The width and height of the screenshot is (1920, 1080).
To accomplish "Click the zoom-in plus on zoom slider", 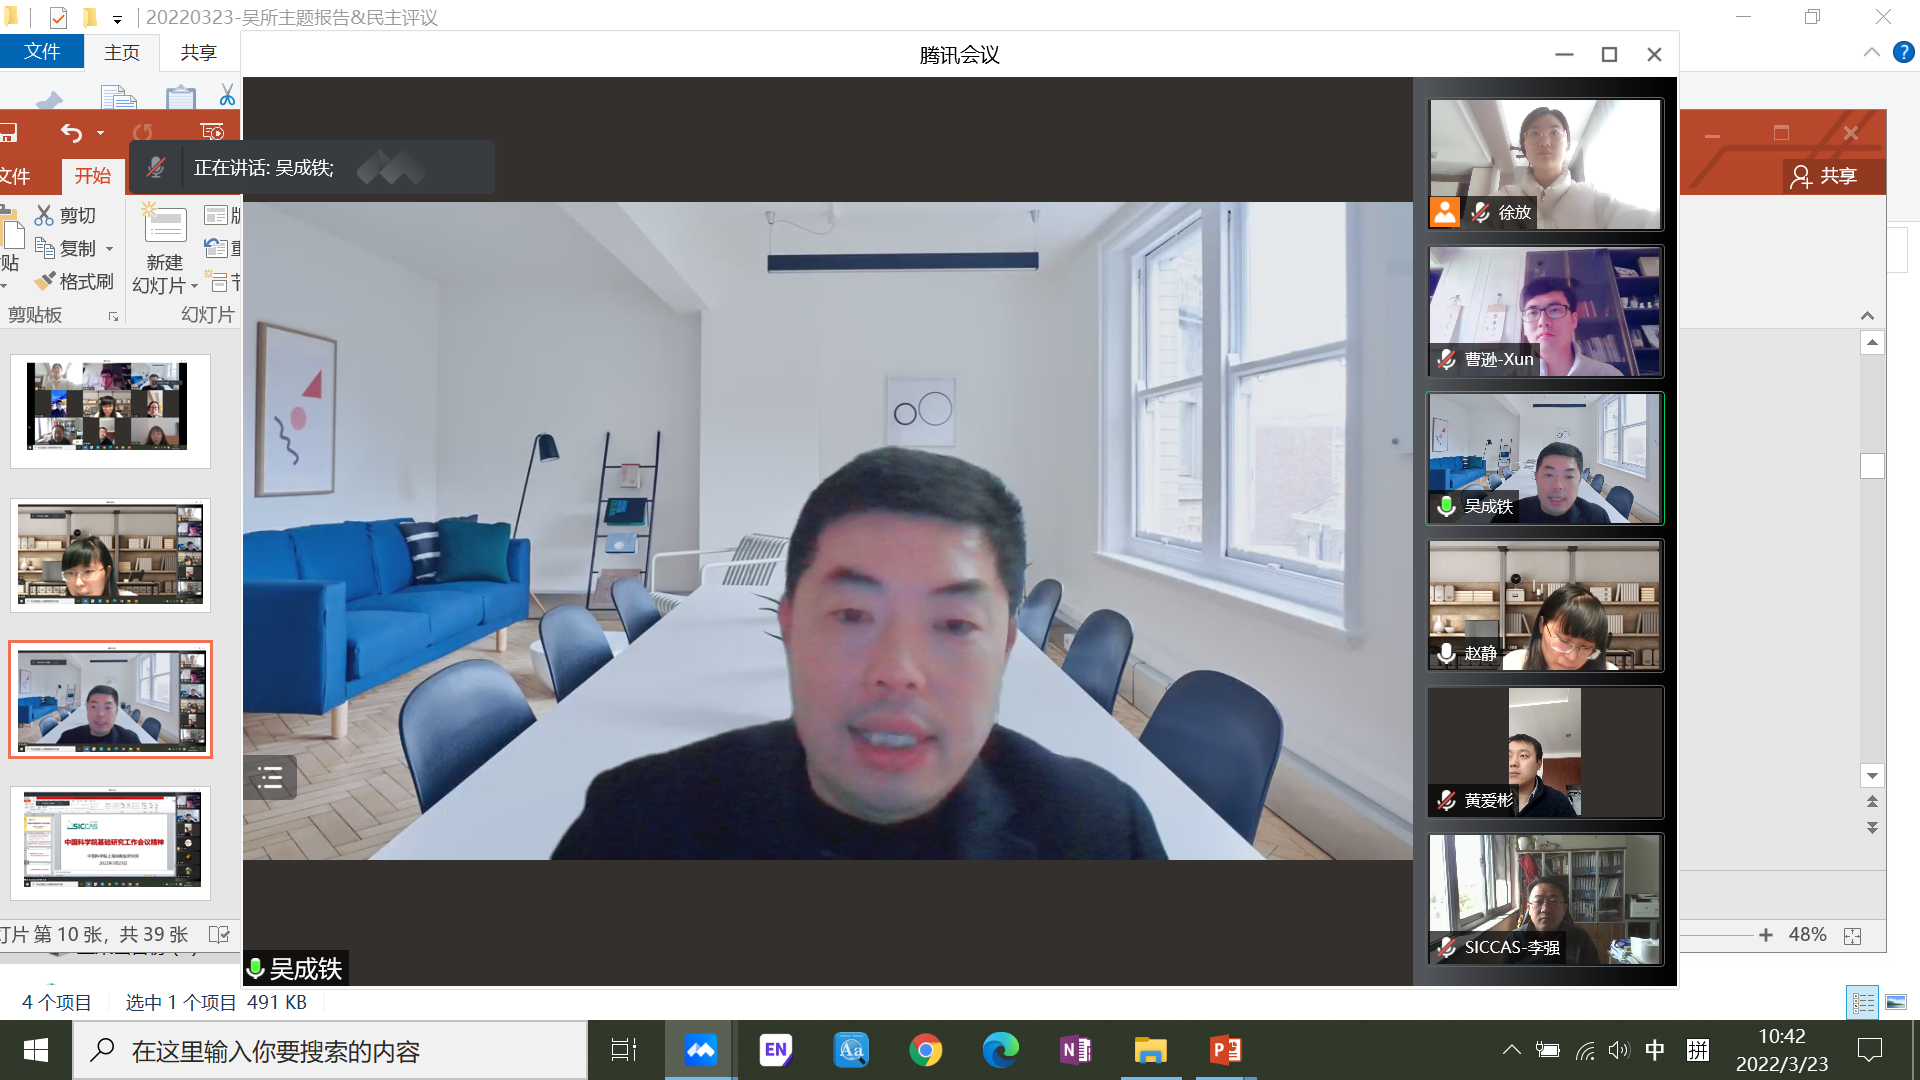I will pos(1766,935).
